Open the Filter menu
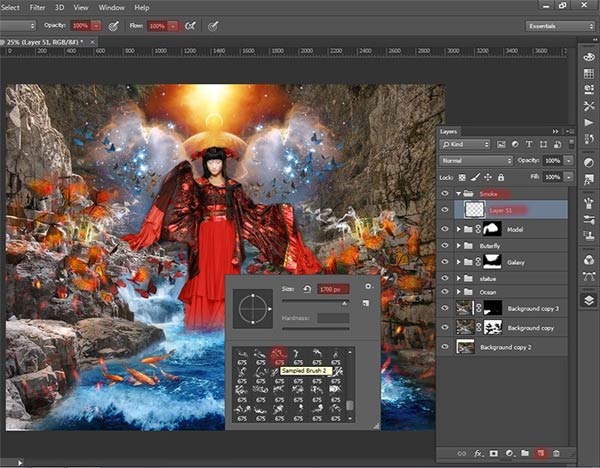 [37, 7]
